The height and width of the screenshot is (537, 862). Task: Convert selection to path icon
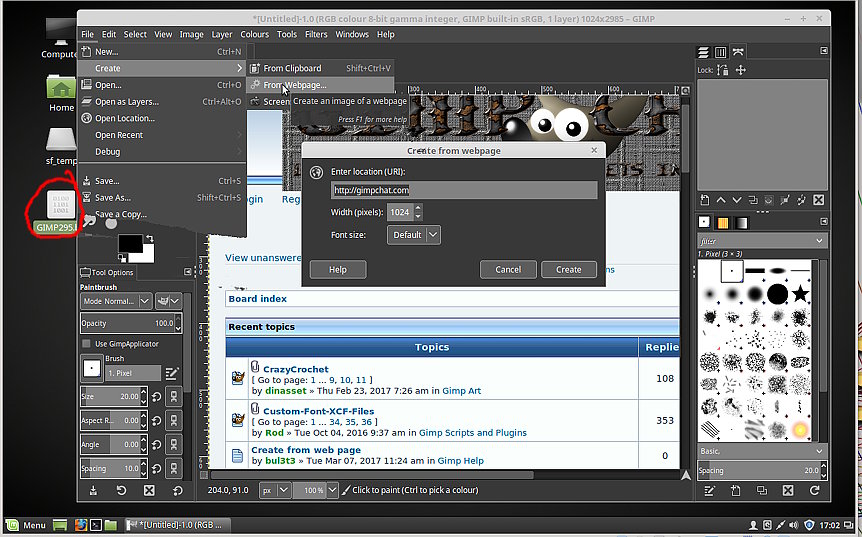[x=769, y=200]
